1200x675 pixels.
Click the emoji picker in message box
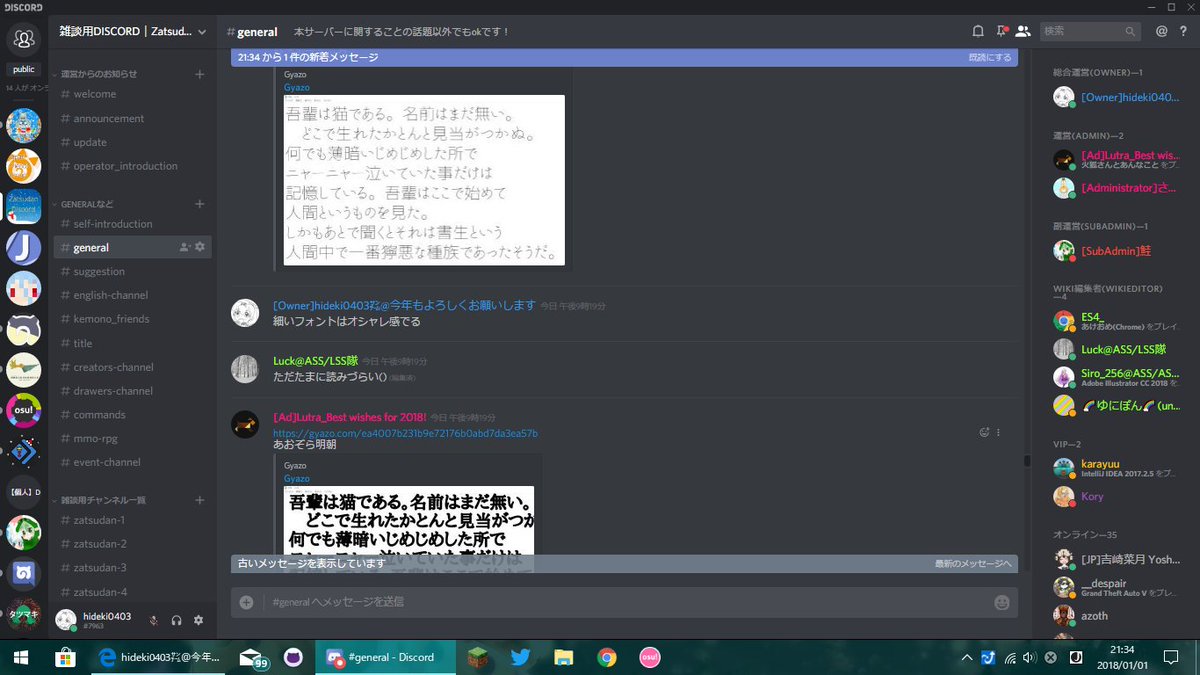click(1001, 602)
